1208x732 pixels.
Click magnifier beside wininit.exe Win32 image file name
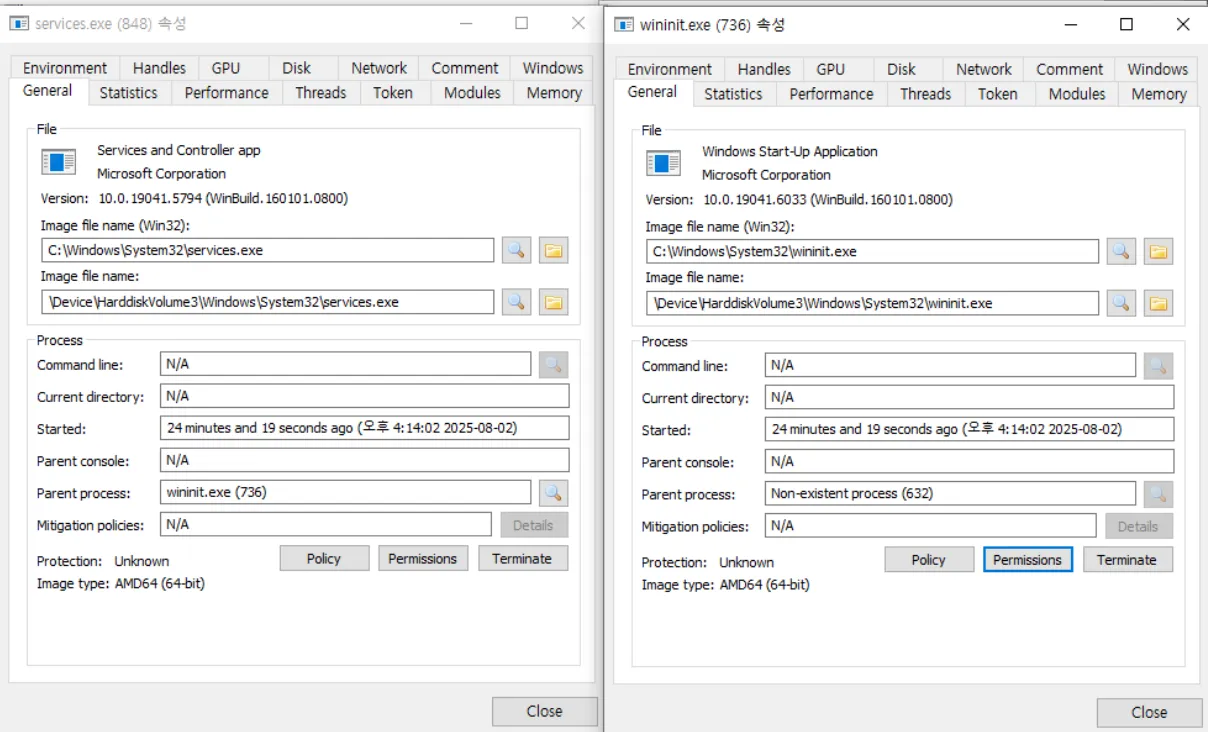1121,252
